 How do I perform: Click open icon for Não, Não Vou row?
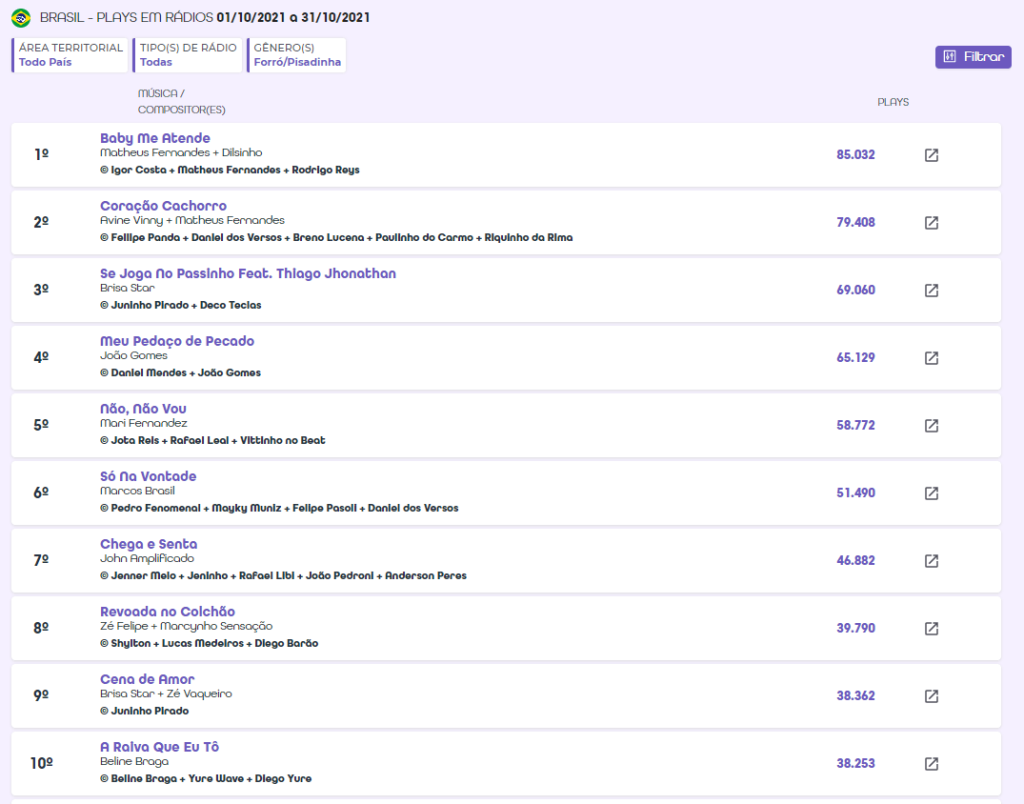click(931, 426)
